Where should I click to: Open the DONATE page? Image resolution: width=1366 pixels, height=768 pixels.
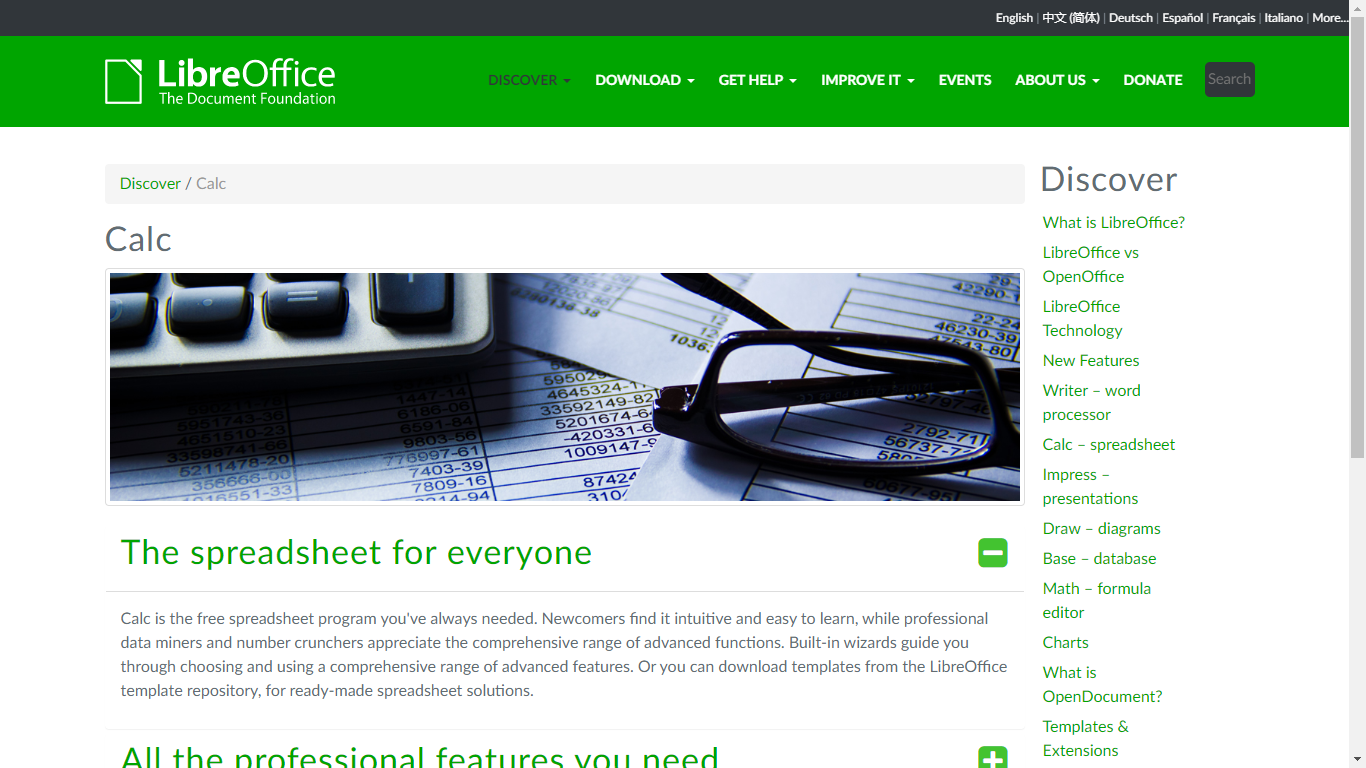coord(1153,80)
